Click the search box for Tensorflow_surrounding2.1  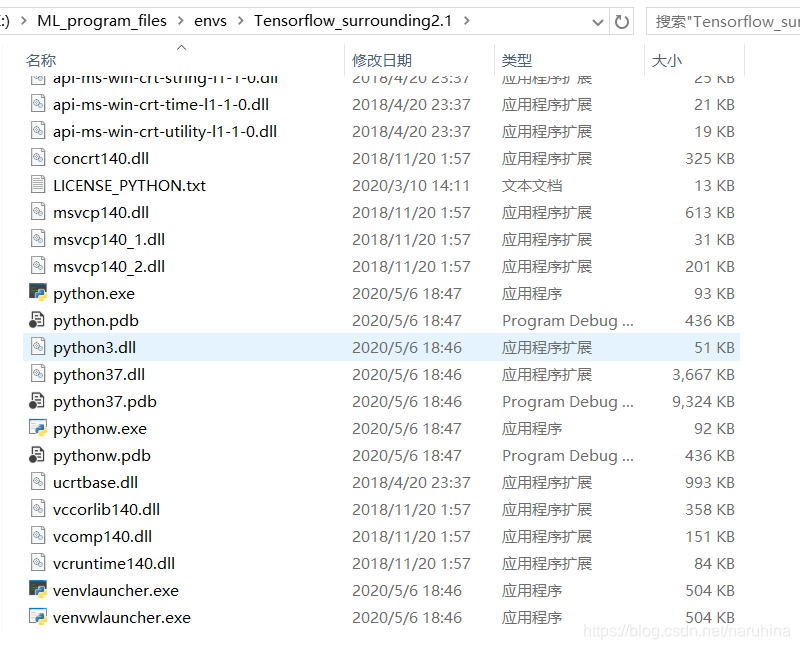click(723, 21)
